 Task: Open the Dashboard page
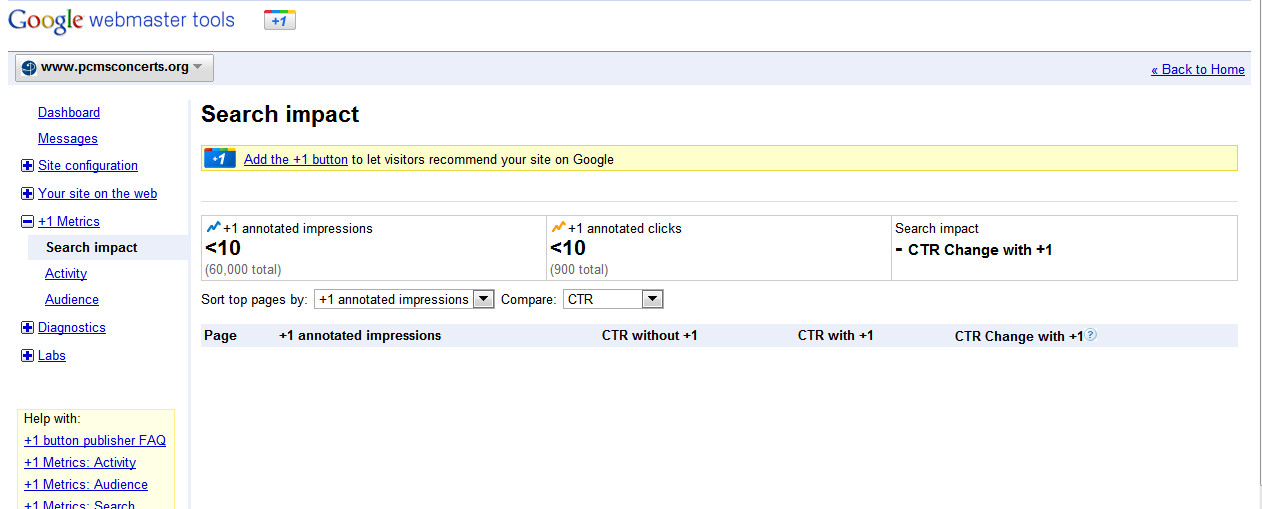69,113
